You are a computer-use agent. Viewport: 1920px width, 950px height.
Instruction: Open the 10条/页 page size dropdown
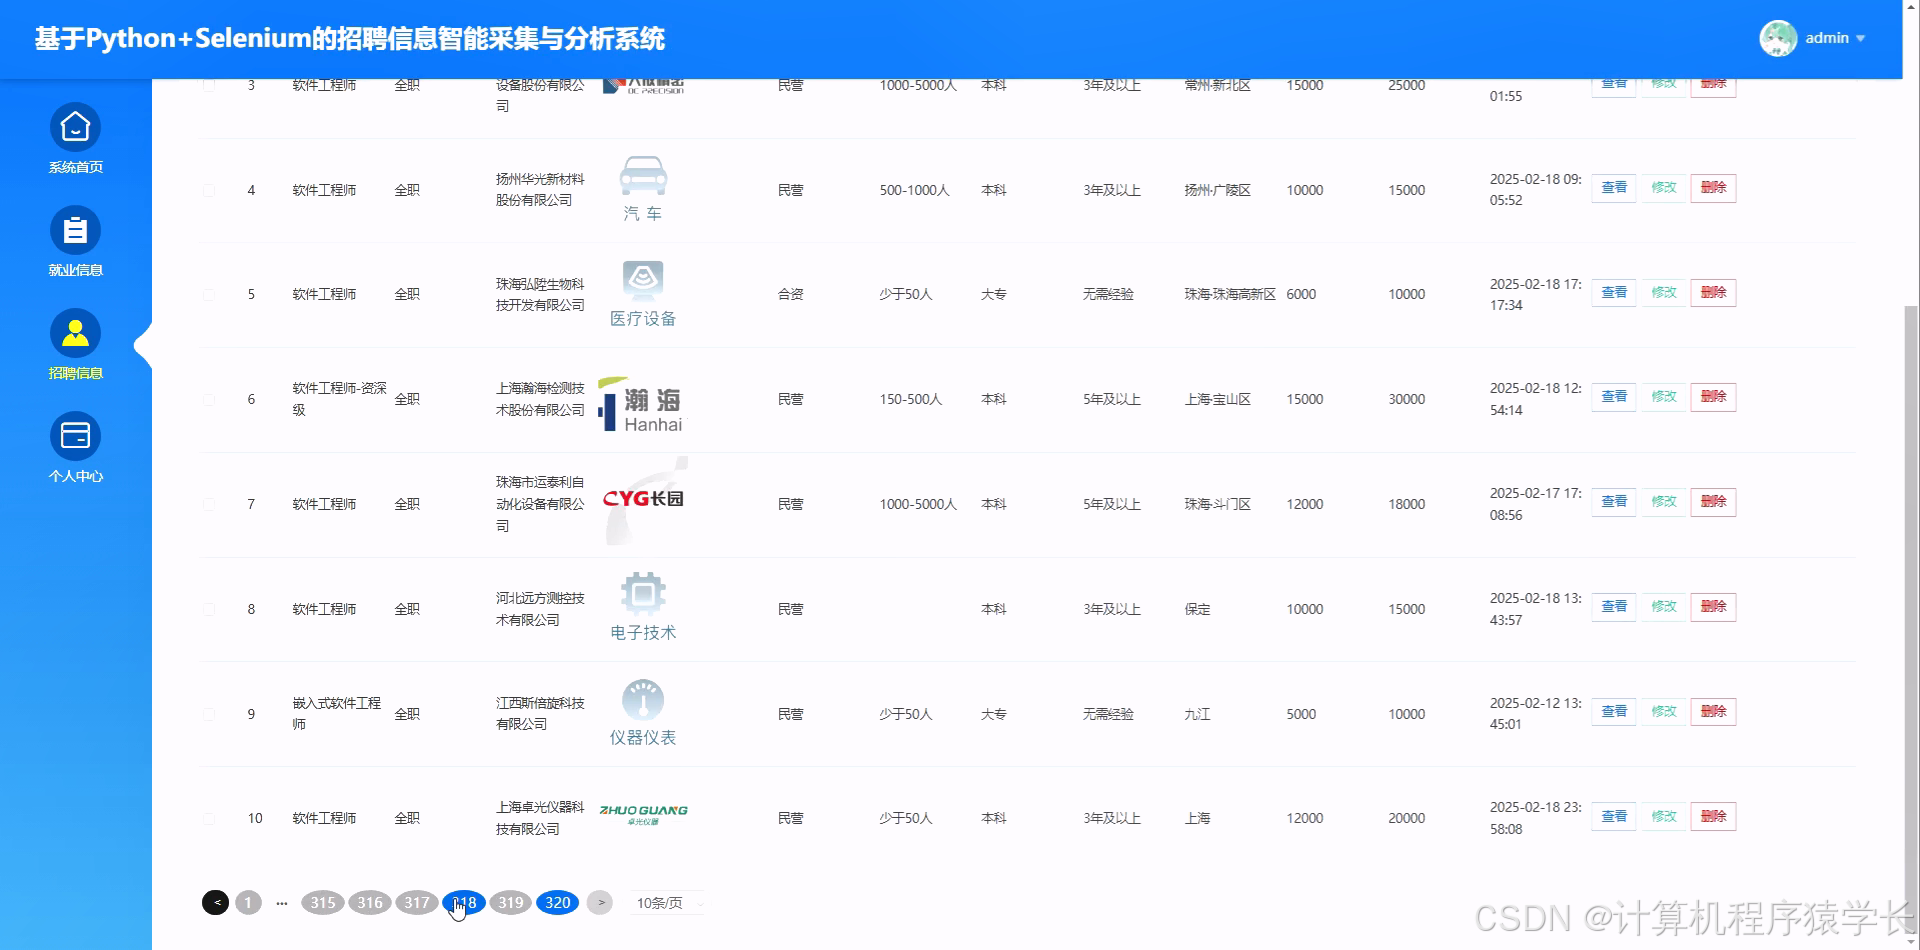[x=666, y=902]
